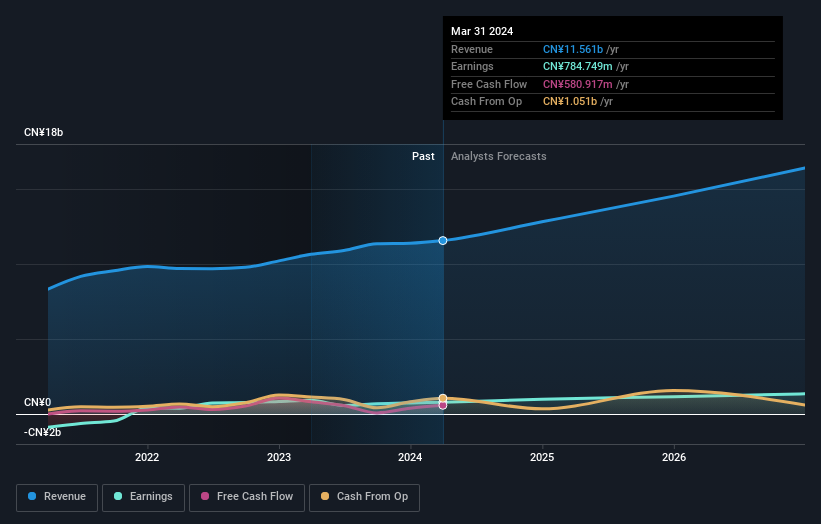This screenshot has width=821, height=524.
Task: Click the 2025 x-axis label
Action: tap(542, 458)
